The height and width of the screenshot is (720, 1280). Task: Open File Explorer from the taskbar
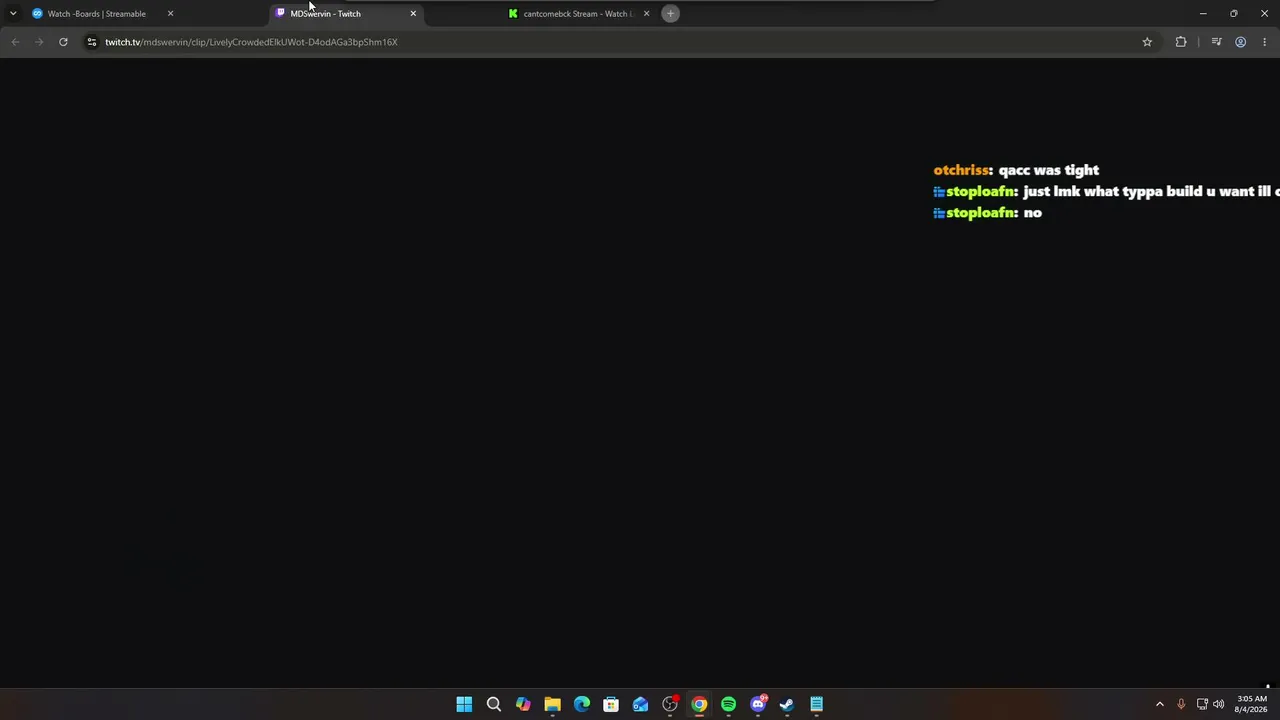(x=552, y=704)
